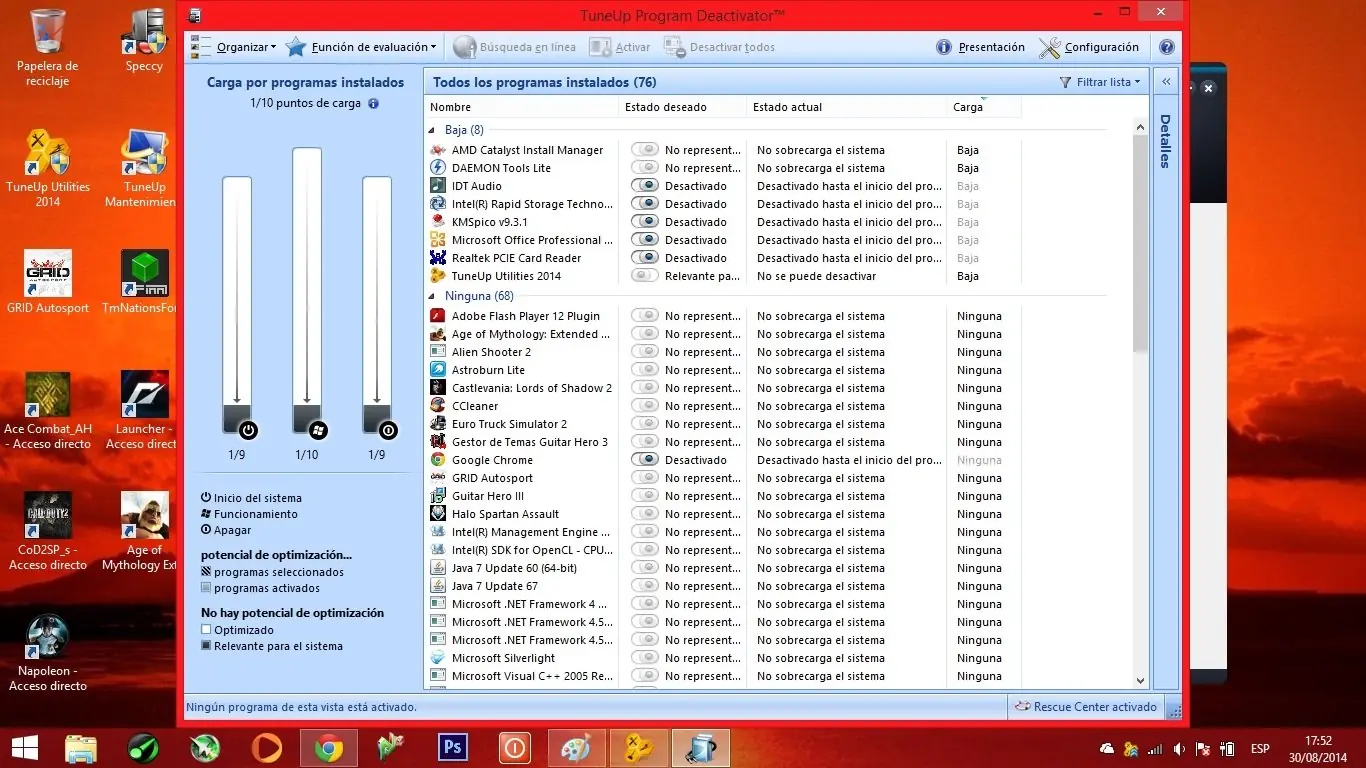Click the Funcionamiento load gauge bar
Viewport: 1366px width, 768px height.
pos(307,291)
